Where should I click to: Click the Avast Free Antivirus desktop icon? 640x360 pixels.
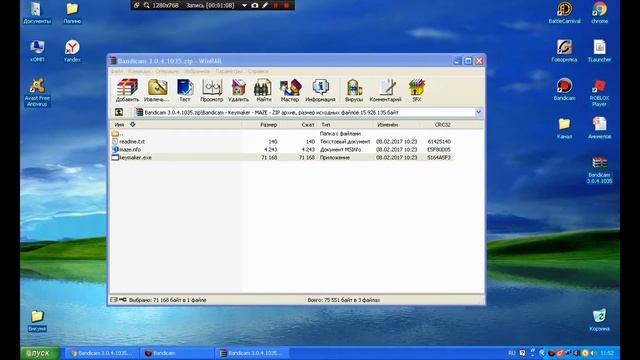[x=37, y=92]
